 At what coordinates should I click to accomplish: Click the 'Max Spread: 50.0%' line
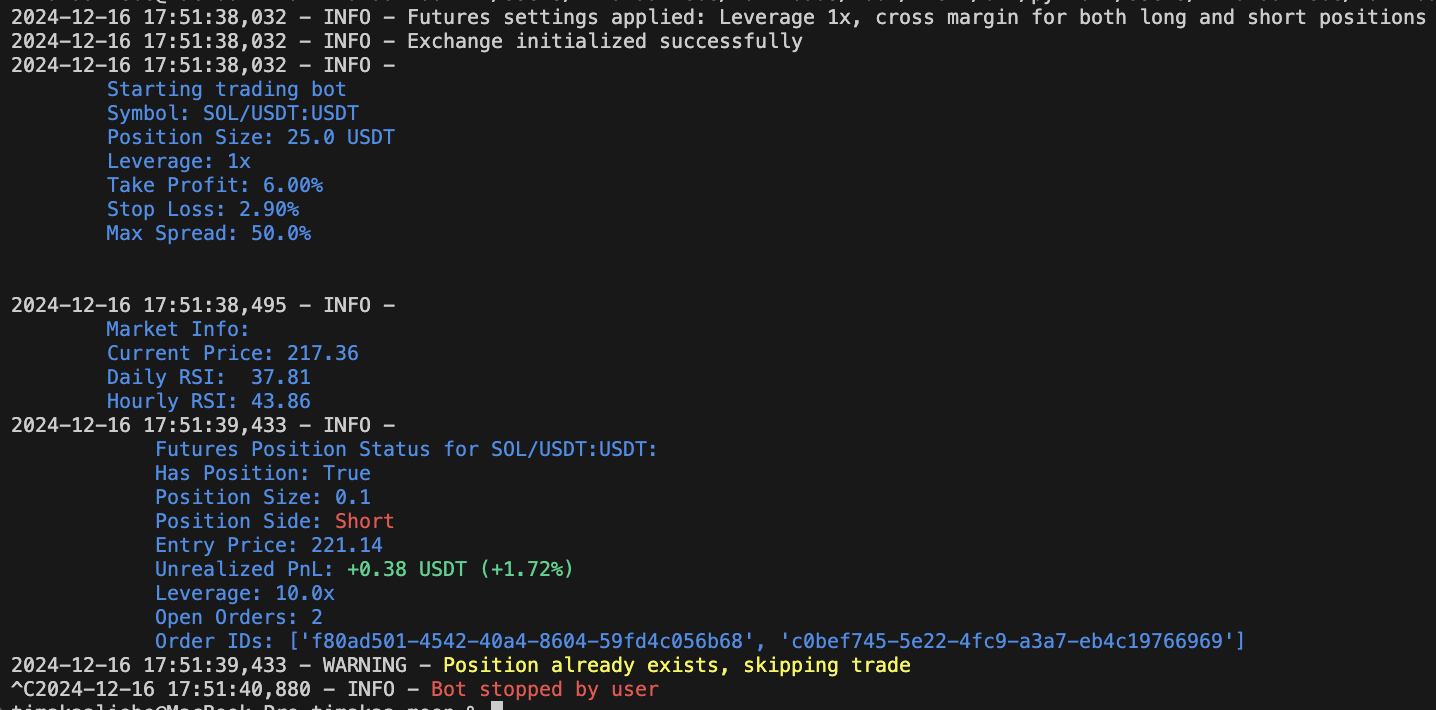208,233
